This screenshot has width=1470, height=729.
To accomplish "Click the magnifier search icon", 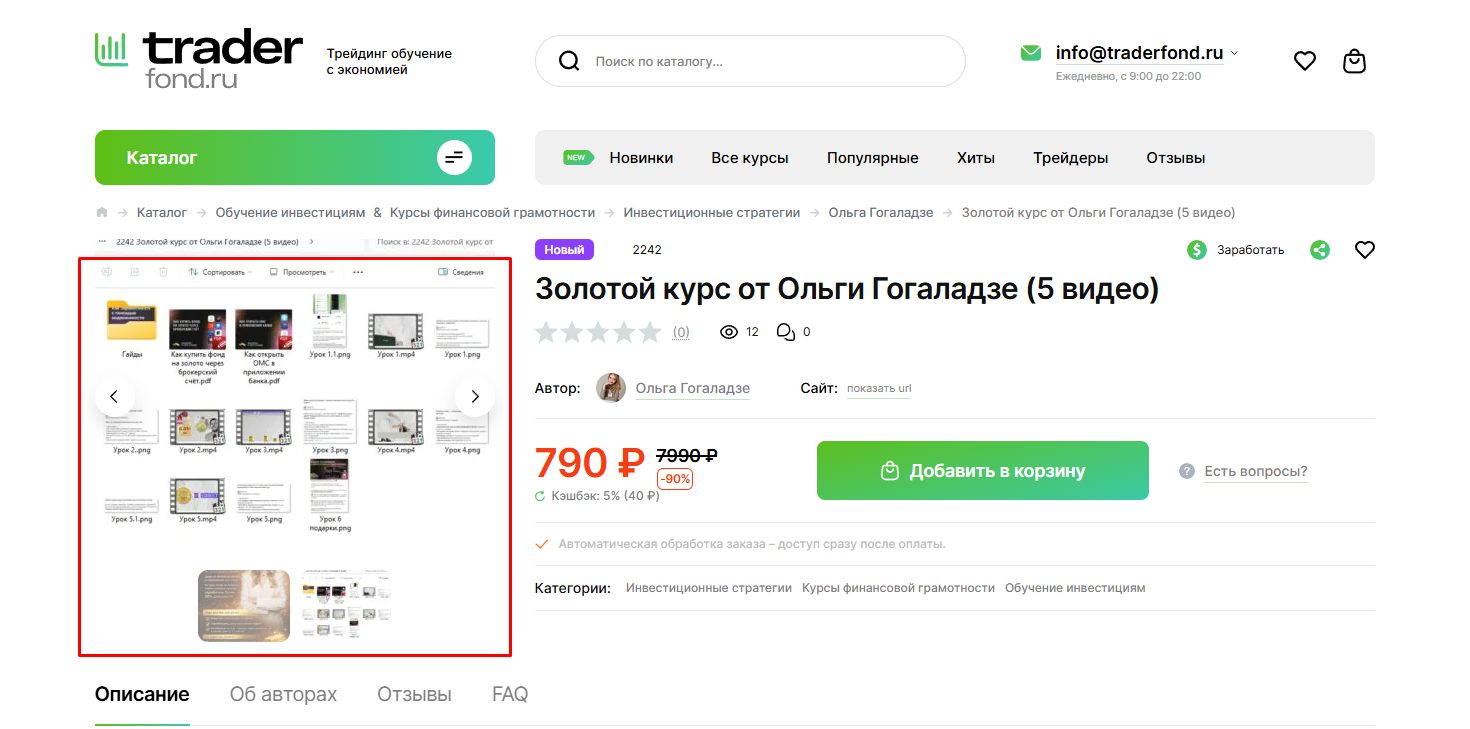I will pos(569,61).
